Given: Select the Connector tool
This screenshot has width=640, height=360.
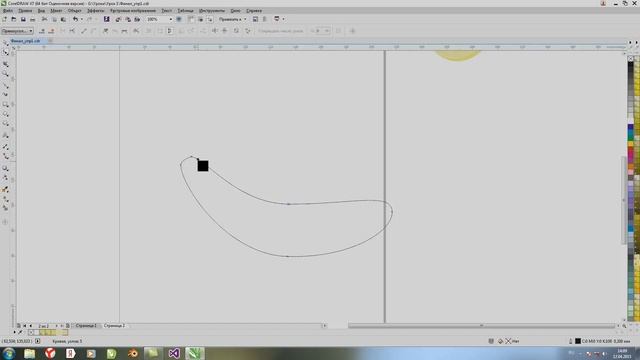Looking at the screenshot, I should (5, 156).
